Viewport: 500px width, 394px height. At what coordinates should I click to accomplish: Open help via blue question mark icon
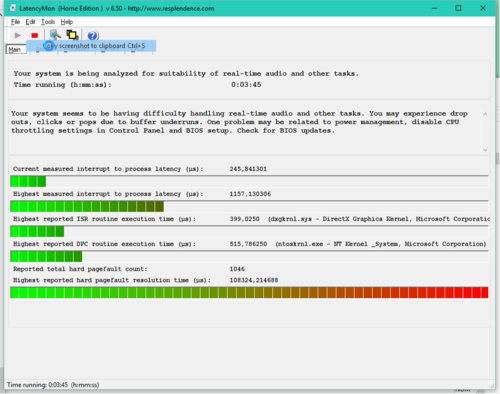pos(93,35)
